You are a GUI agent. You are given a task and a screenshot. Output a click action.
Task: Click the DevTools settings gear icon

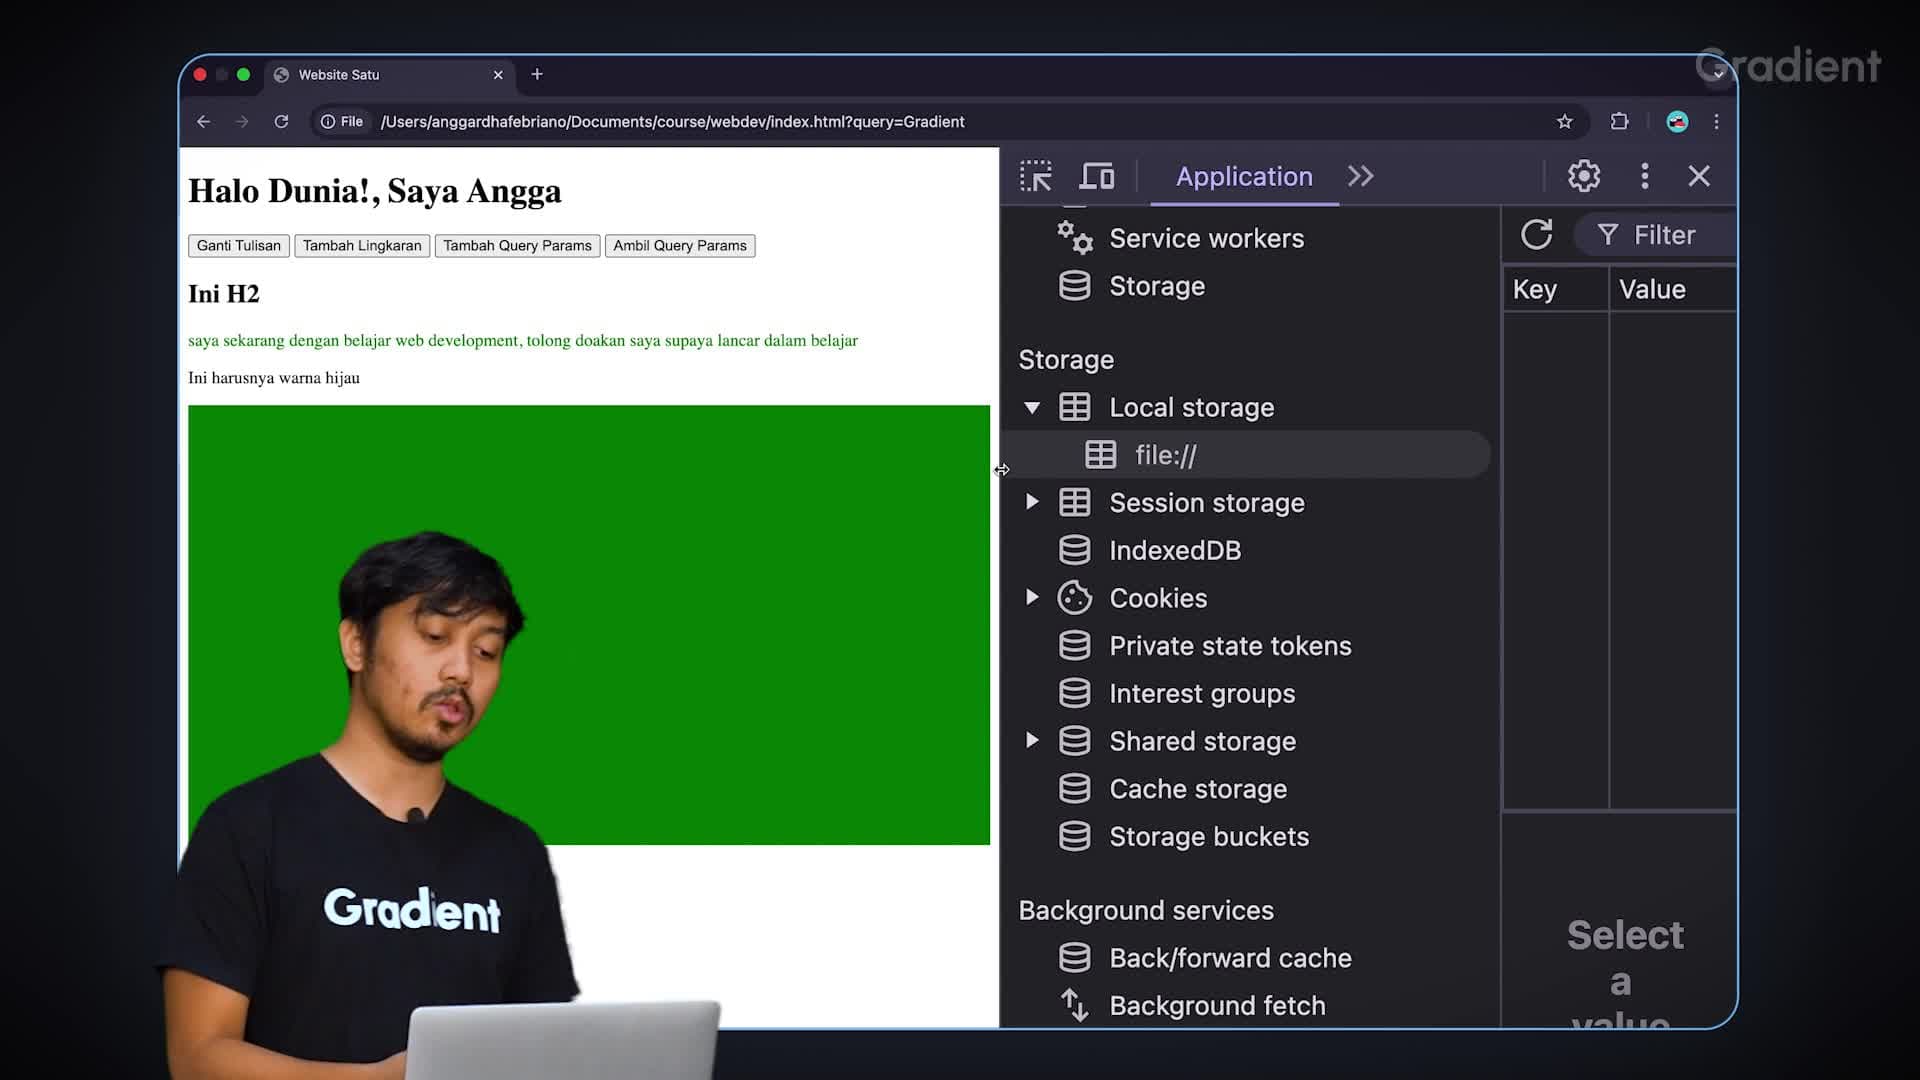click(x=1581, y=175)
